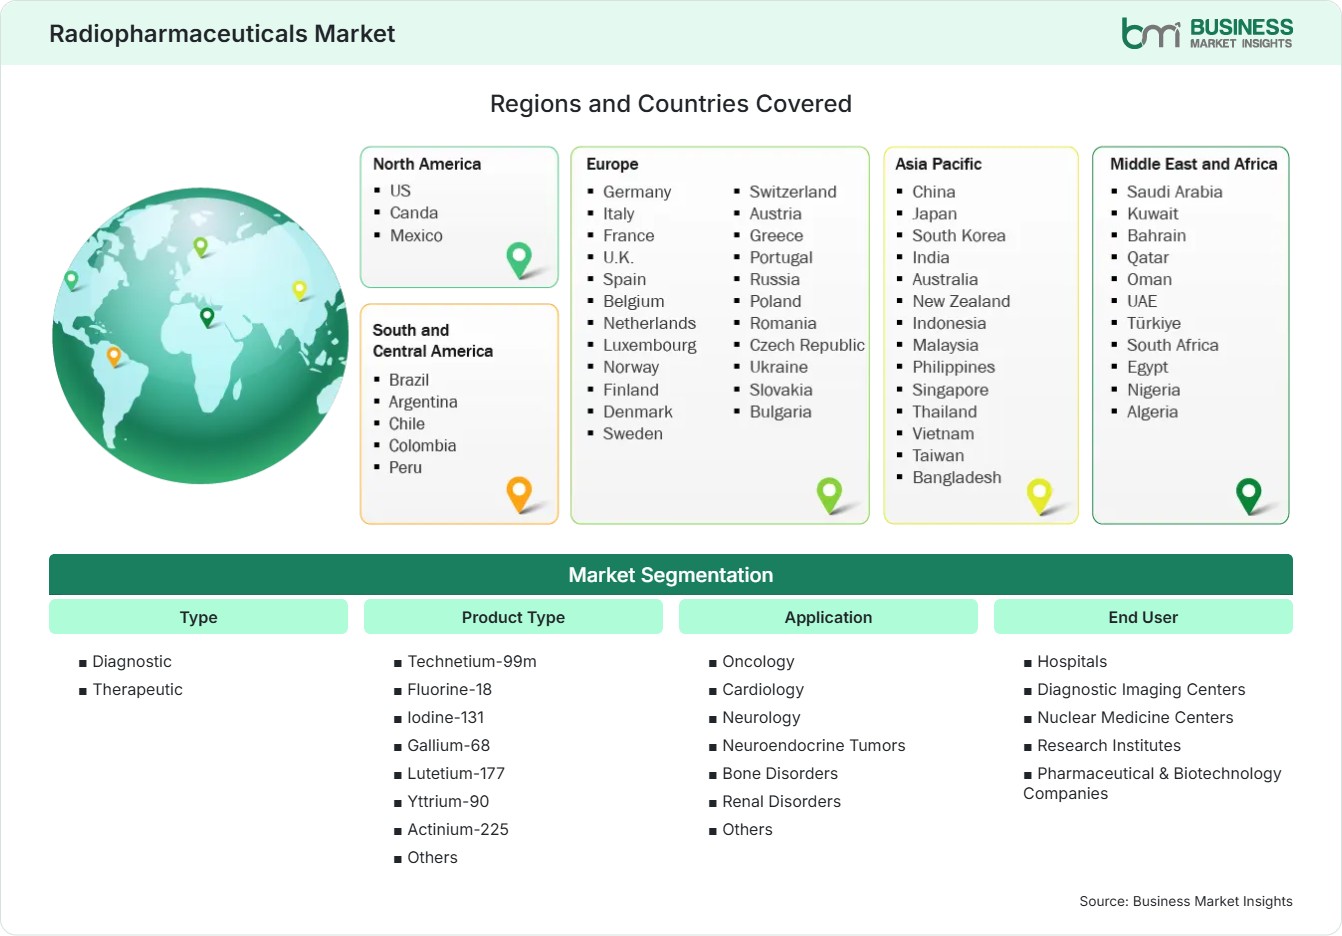Viewport: 1342px width, 936px height.
Task: Click the Regions and Countries Covered heading
Action: point(671,104)
